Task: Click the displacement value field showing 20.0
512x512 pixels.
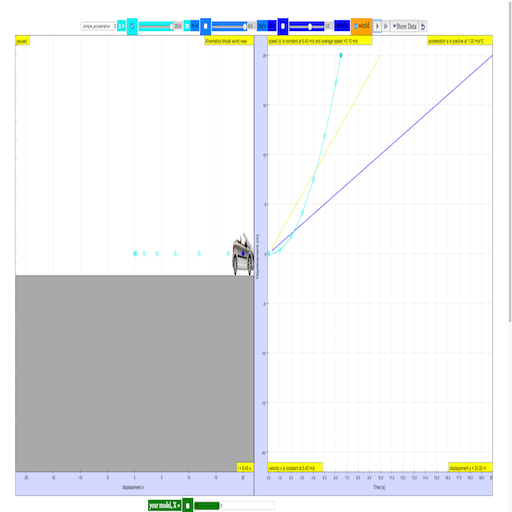Action: pyautogui.click(x=178, y=26)
